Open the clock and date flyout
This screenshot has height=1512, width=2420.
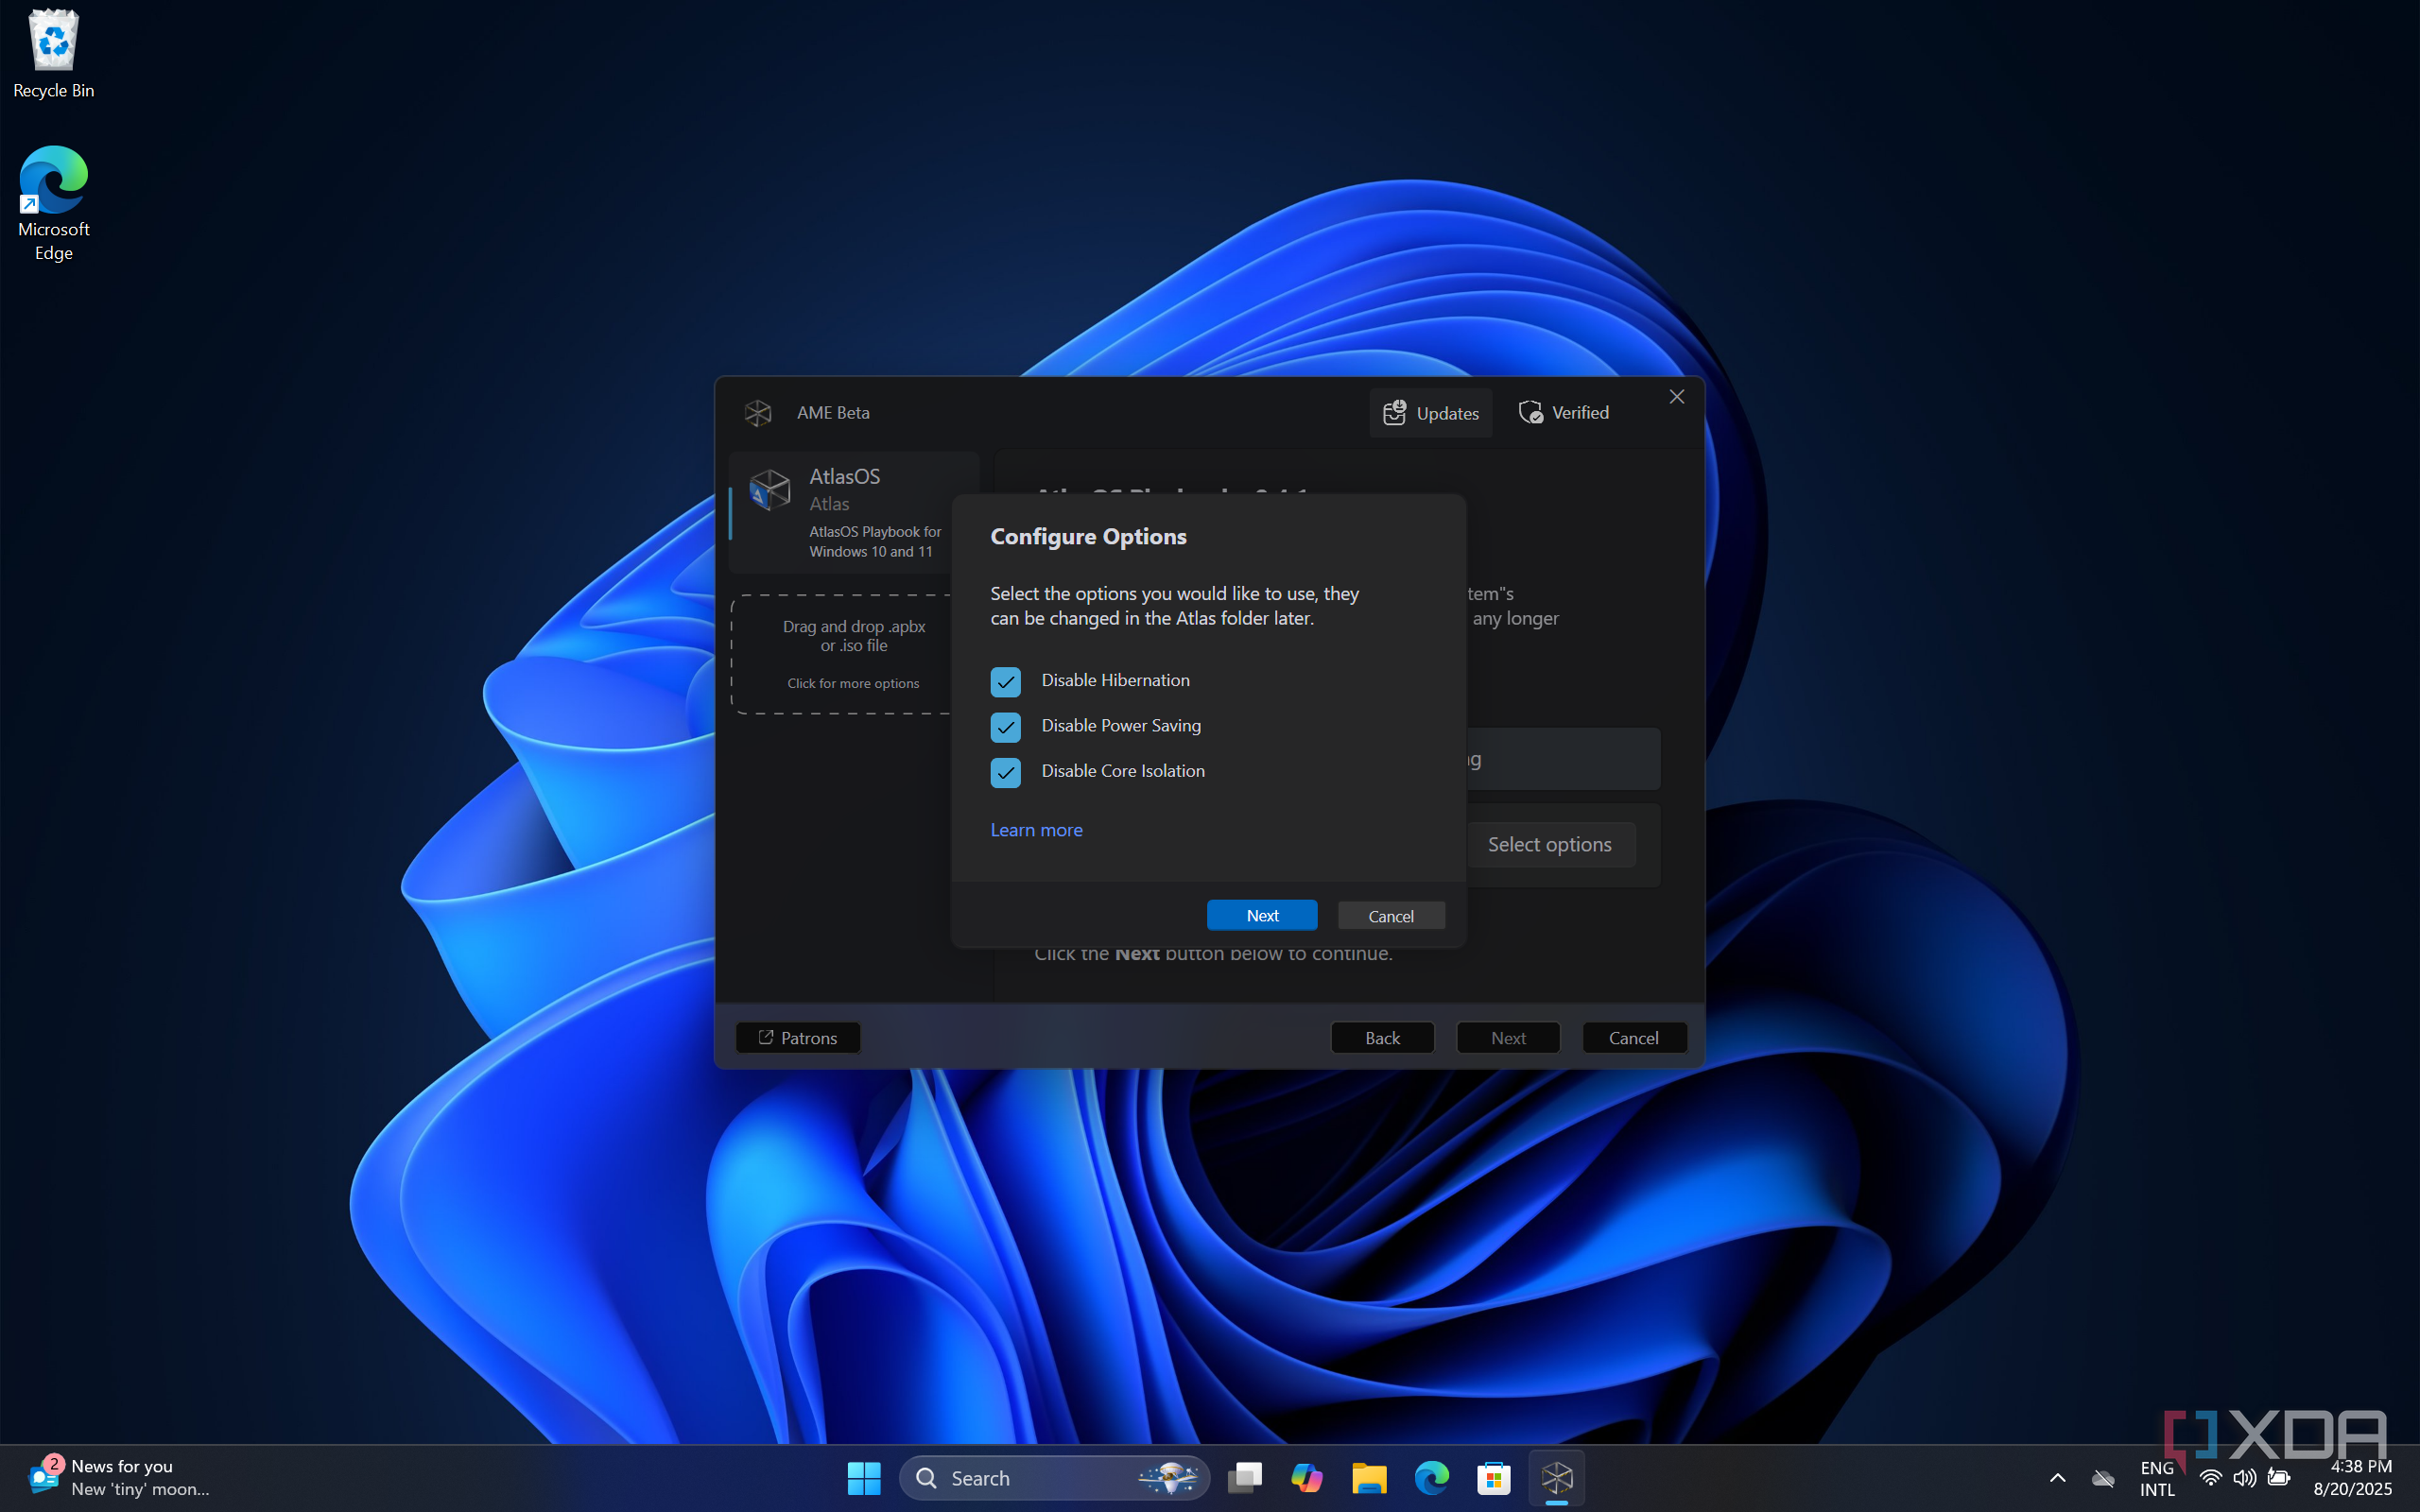tap(2352, 1478)
